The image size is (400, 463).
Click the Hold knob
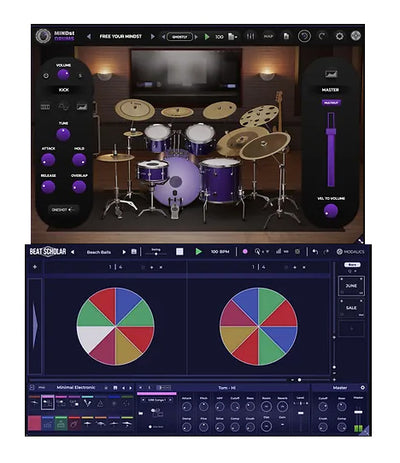pos(79,160)
